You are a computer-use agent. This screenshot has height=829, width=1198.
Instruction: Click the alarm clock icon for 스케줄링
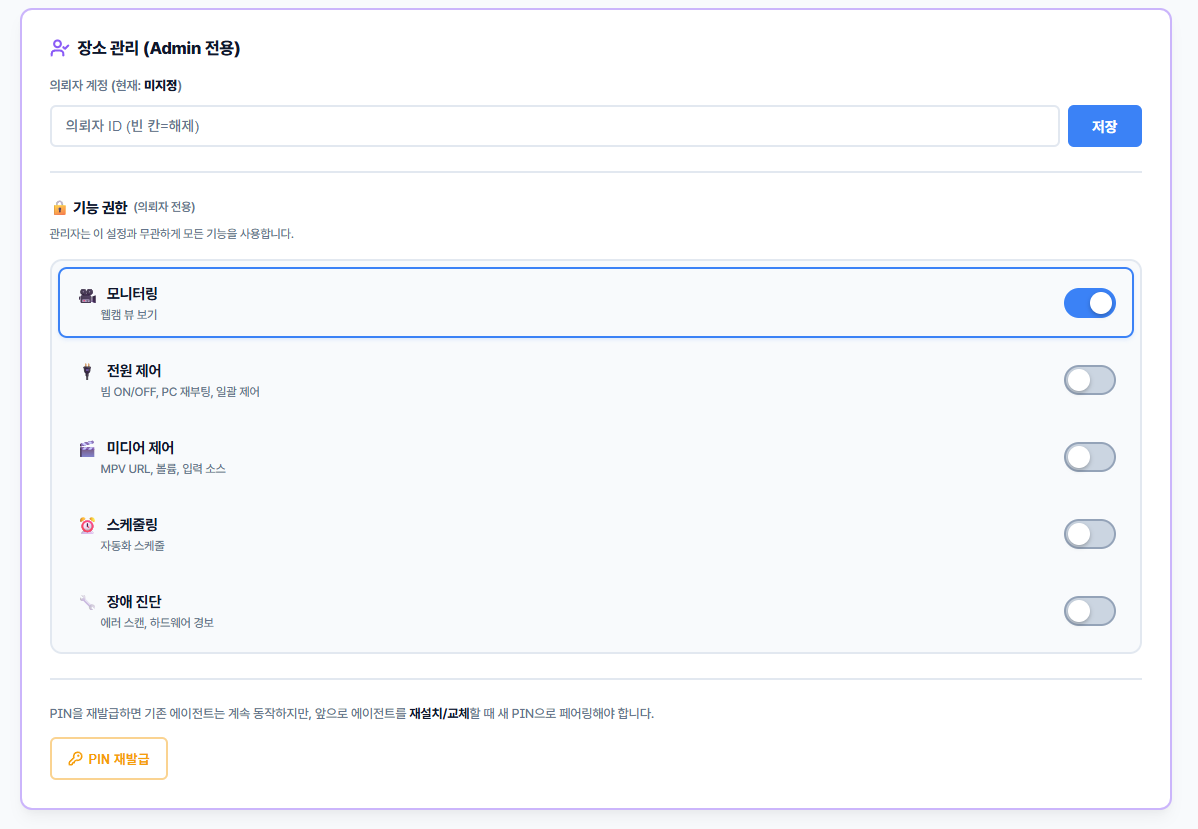(x=87, y=525)
